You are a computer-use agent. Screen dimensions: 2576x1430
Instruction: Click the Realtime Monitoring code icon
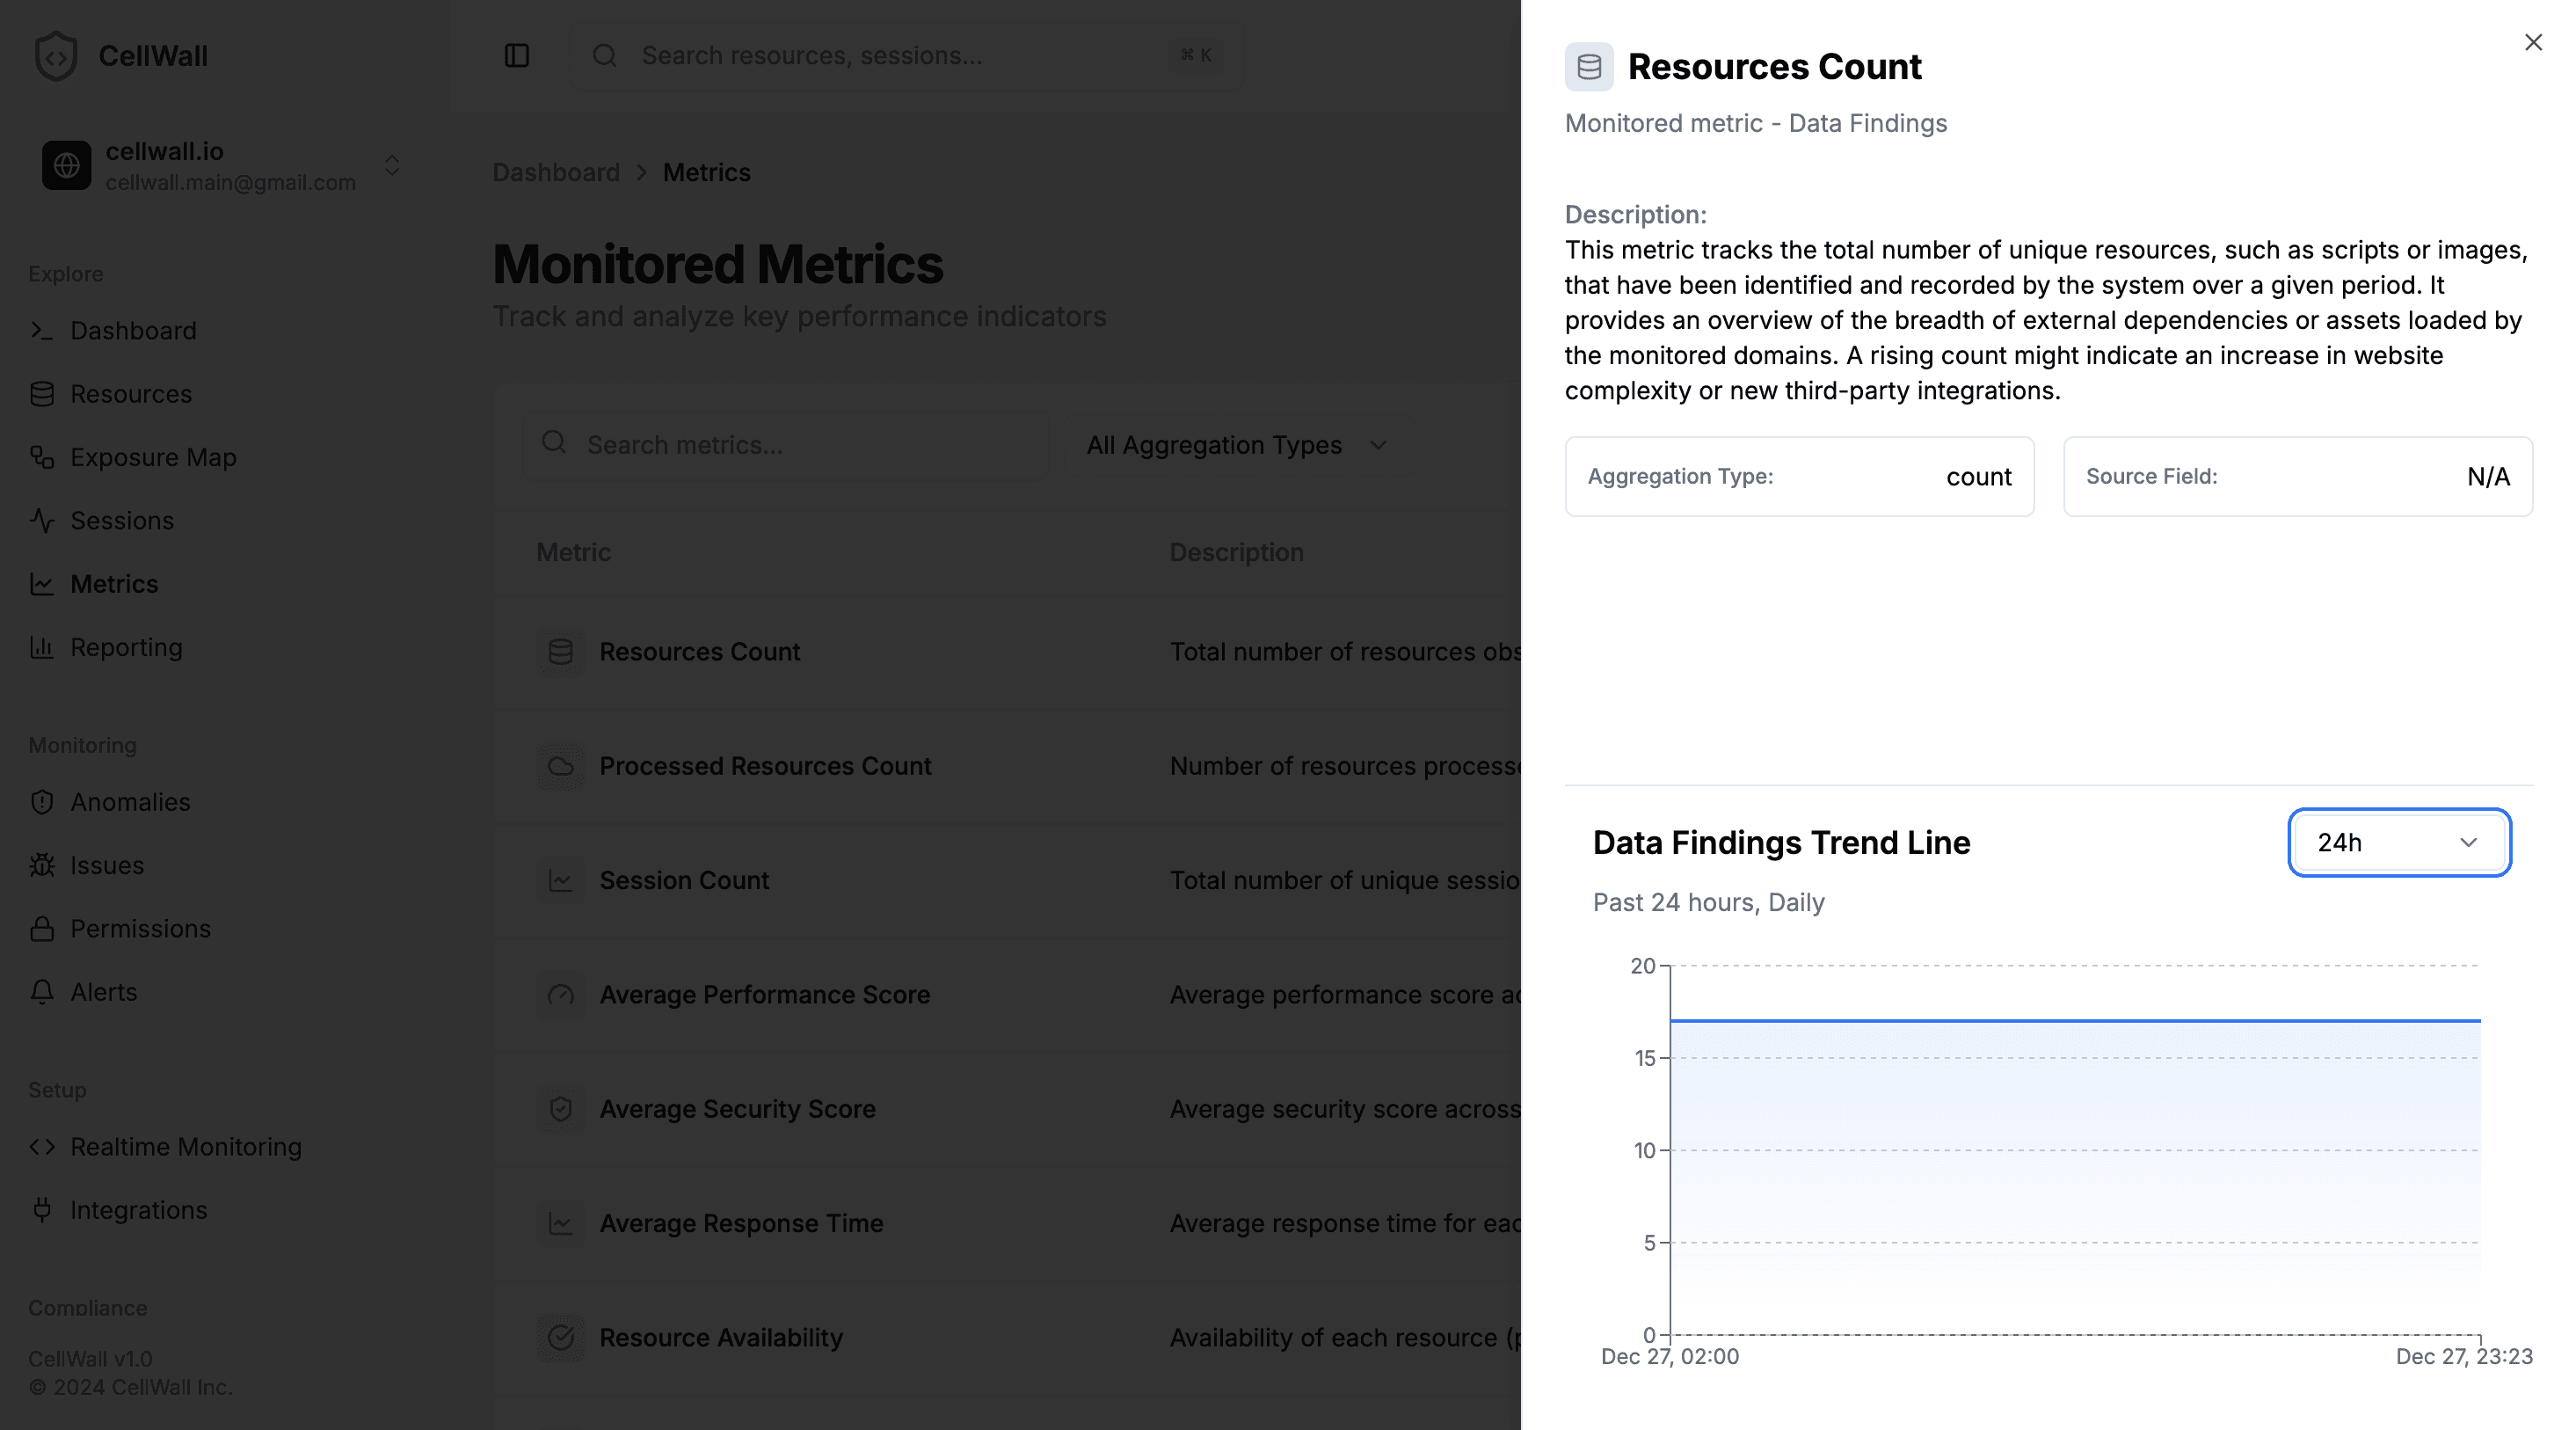42,1147
